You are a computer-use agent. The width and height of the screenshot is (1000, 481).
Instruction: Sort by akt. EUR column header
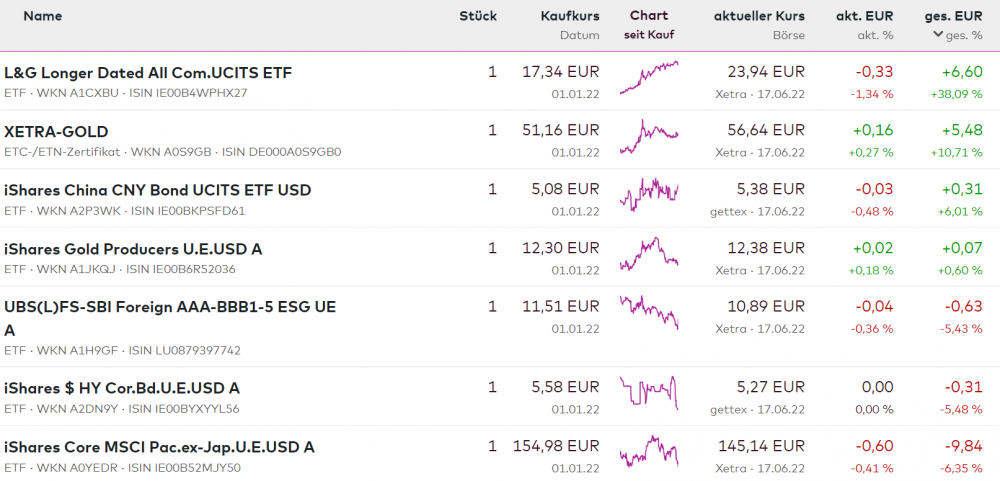864,16
